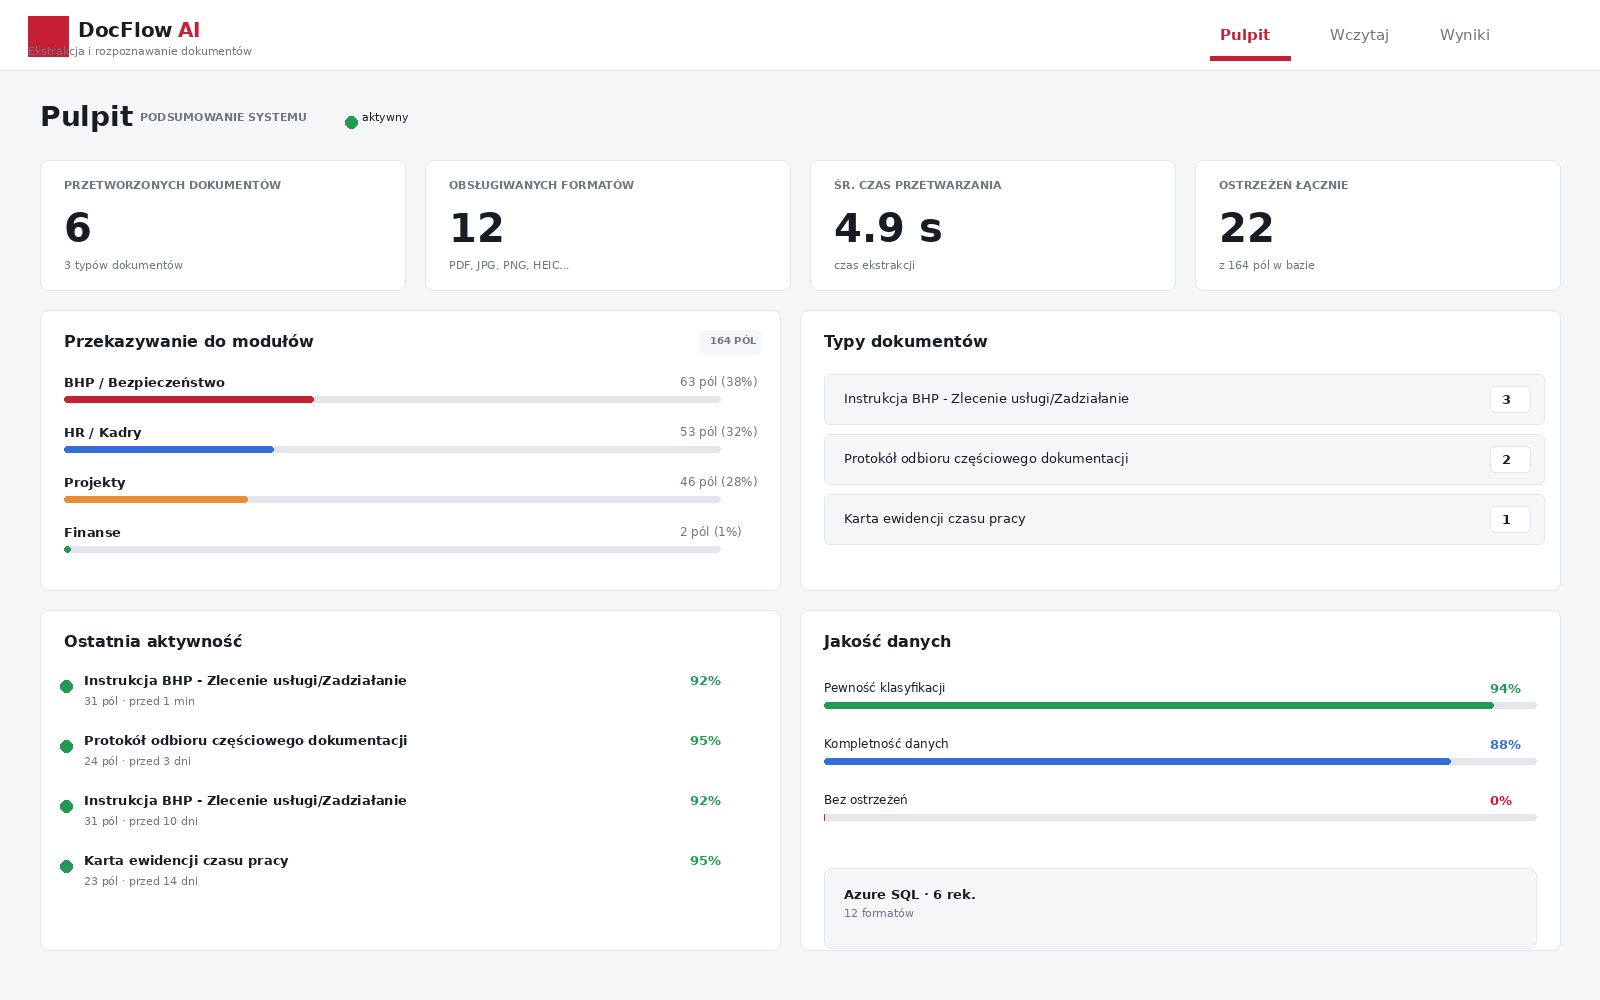1600x1000 pixels.
Task: Click the Azure SQL database info box
Action: tap(1180, 908)
